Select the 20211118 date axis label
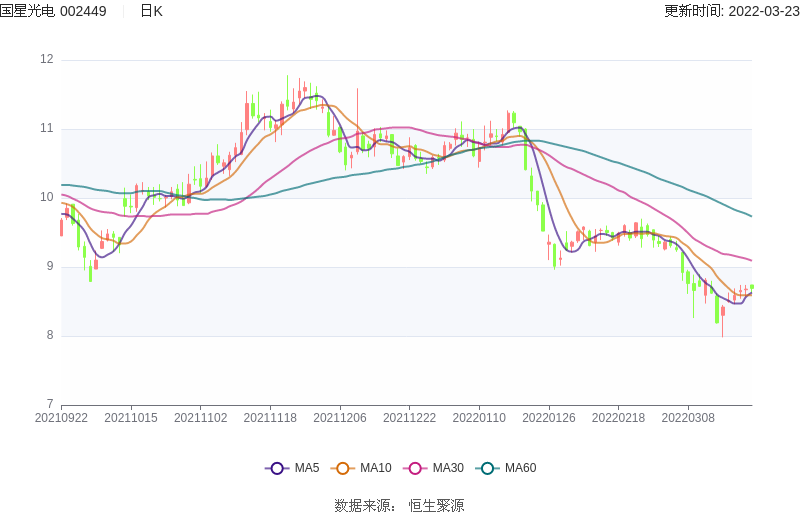 270,418
